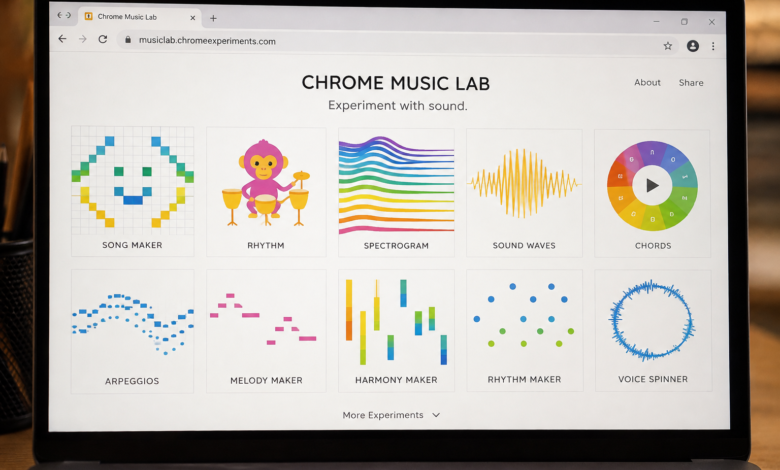The height and width of the screenshot is (470, 780).
Task: Click the browser forward arrow
Action: [x=83, y=39]
